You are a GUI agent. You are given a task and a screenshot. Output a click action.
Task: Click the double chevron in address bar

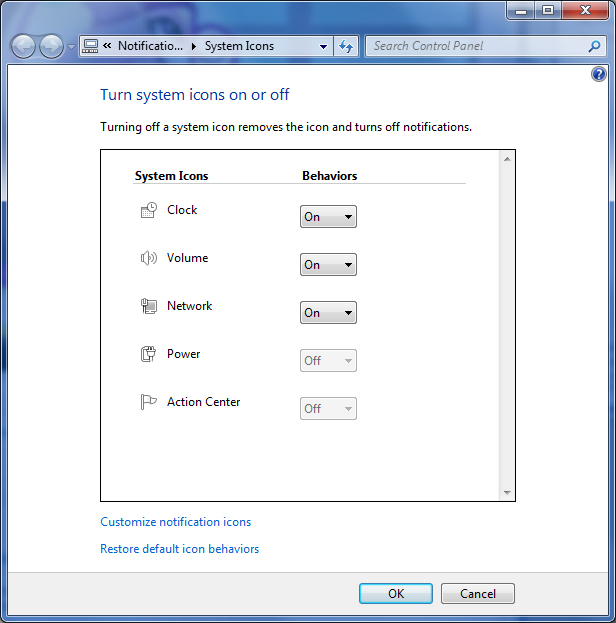point(107,46)
